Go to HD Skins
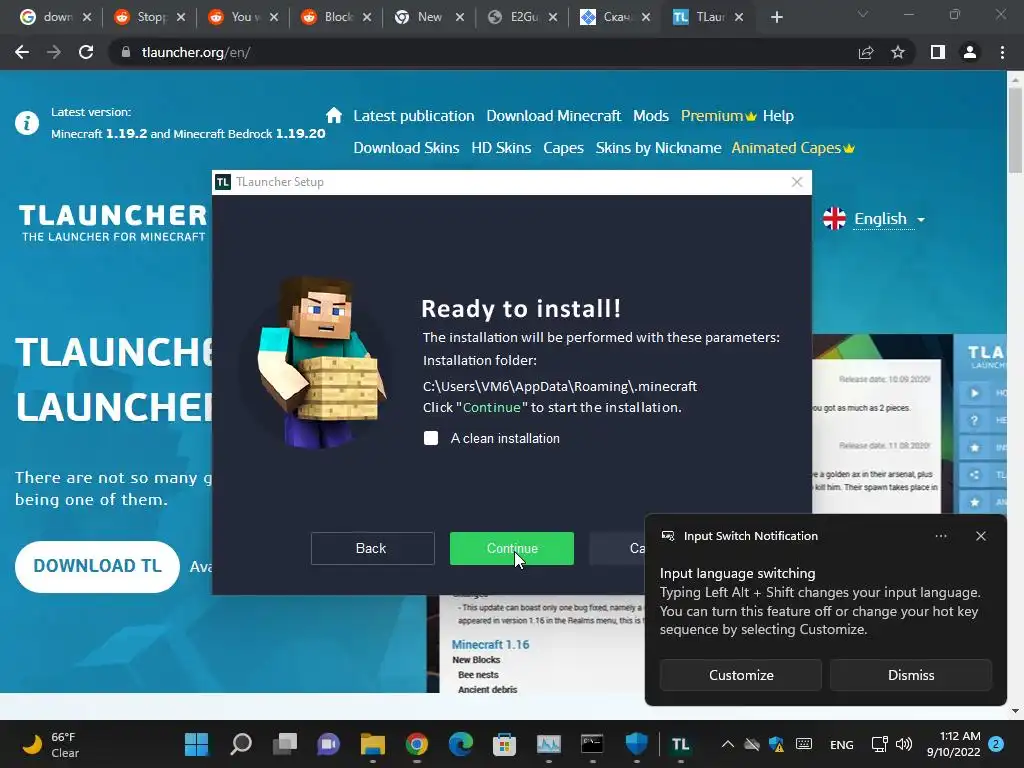Screen dimensions: 1024x768 501,148
